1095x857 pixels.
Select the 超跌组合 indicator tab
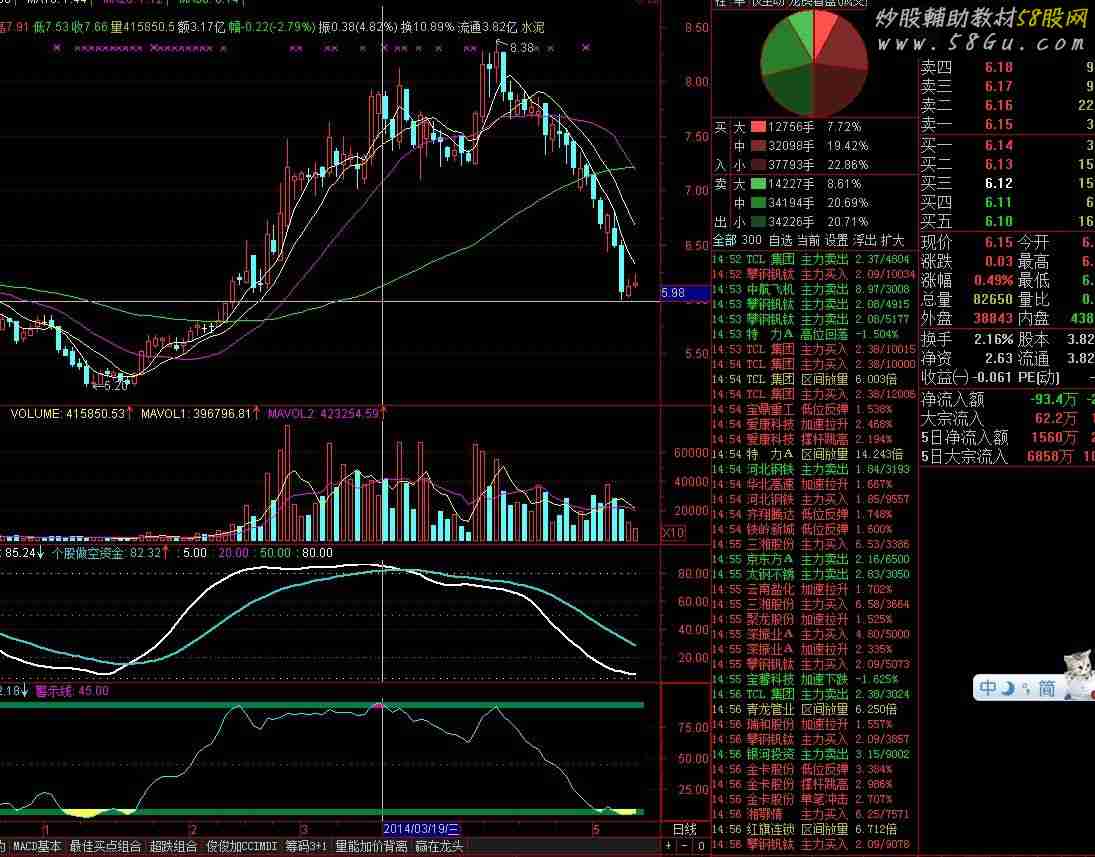(173, 847)
